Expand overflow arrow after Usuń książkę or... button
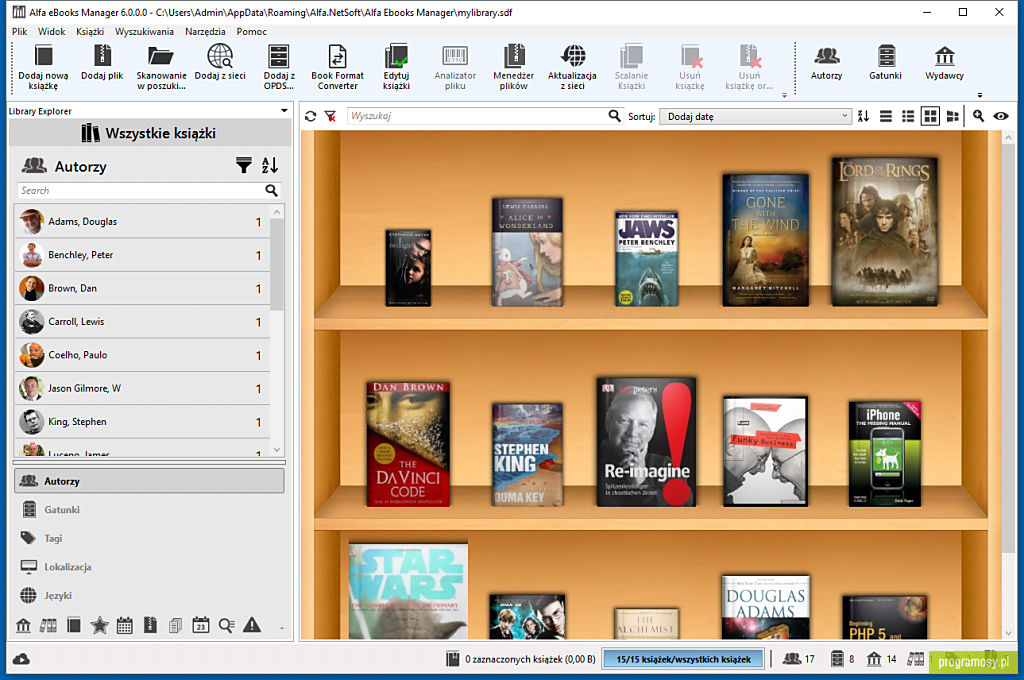This screenshot has width=1024, height=680. [x=784, y=95]
